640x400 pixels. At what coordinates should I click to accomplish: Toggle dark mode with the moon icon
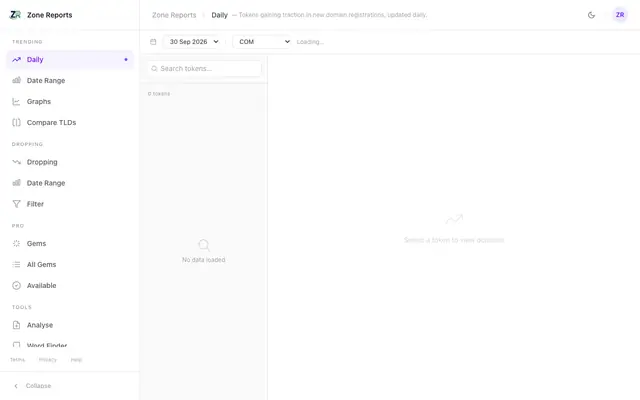[591, 15]
